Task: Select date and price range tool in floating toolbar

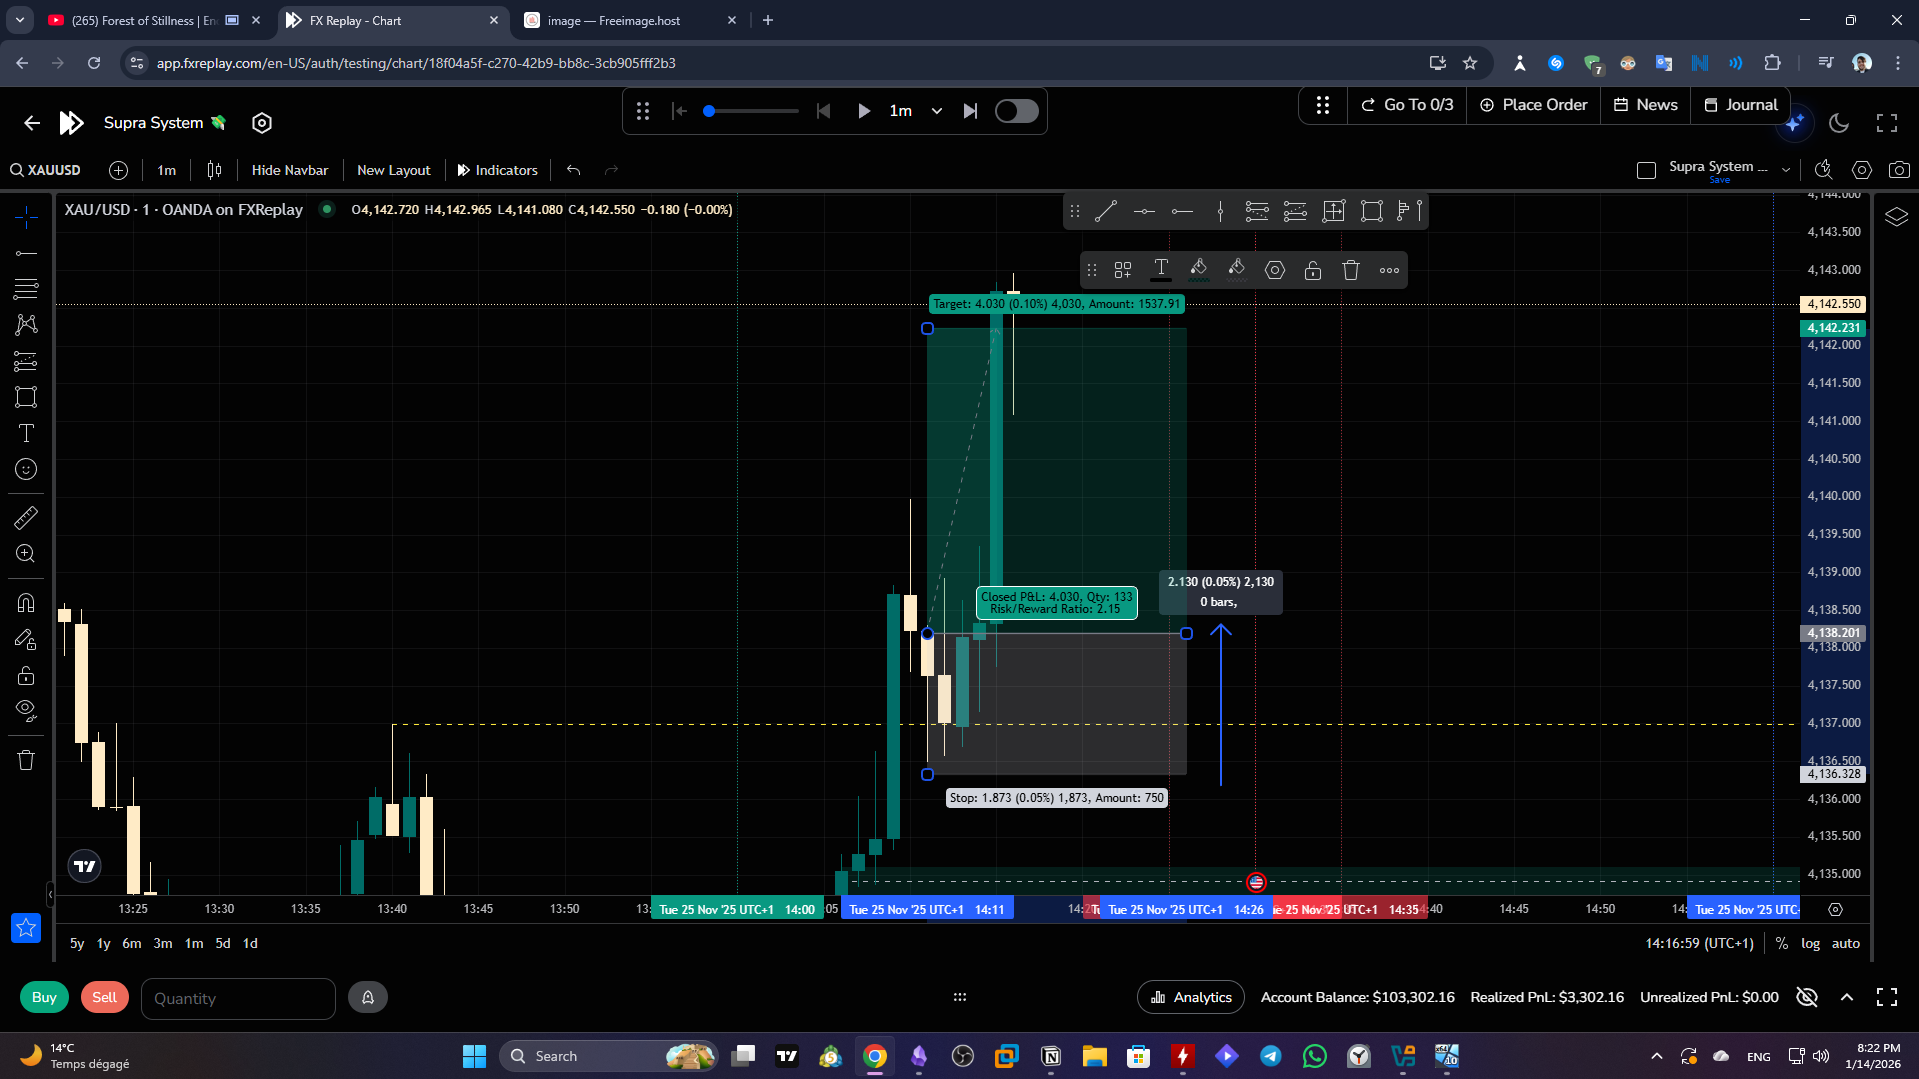Action: tap(1334, 211)
